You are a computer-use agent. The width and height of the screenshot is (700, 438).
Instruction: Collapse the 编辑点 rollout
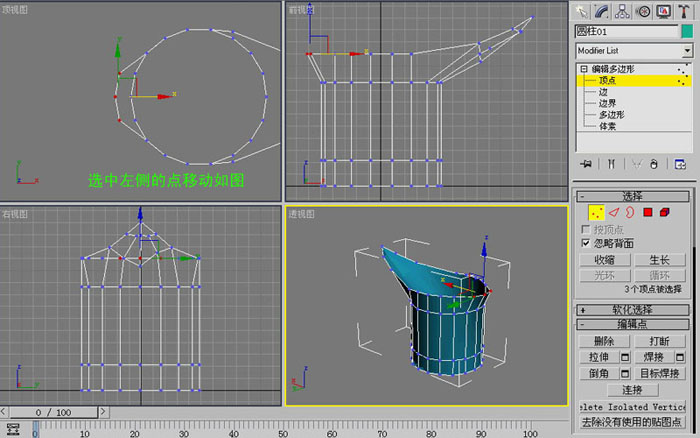click(633, 324)
